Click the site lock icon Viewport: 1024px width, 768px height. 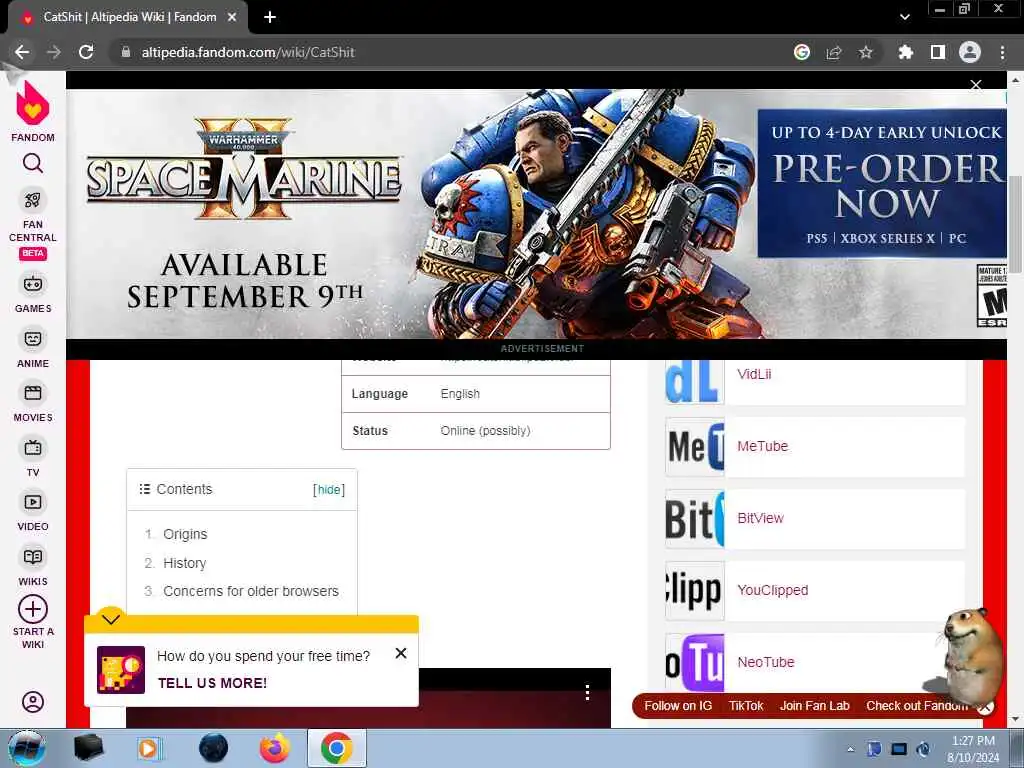[126, 52]
